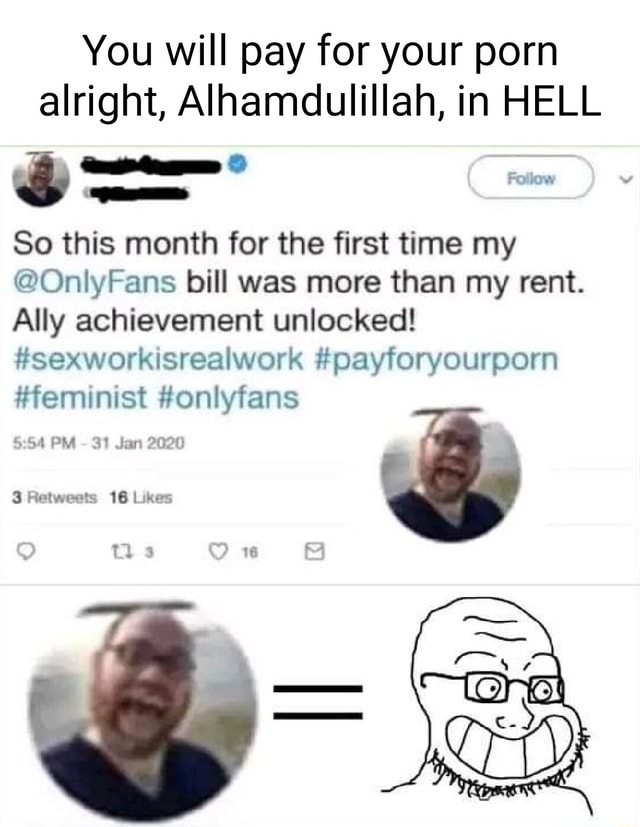This screenshot has width=640, height=827.
Task: Click the blue verified badge icon
Action: [x=237, y=164]
